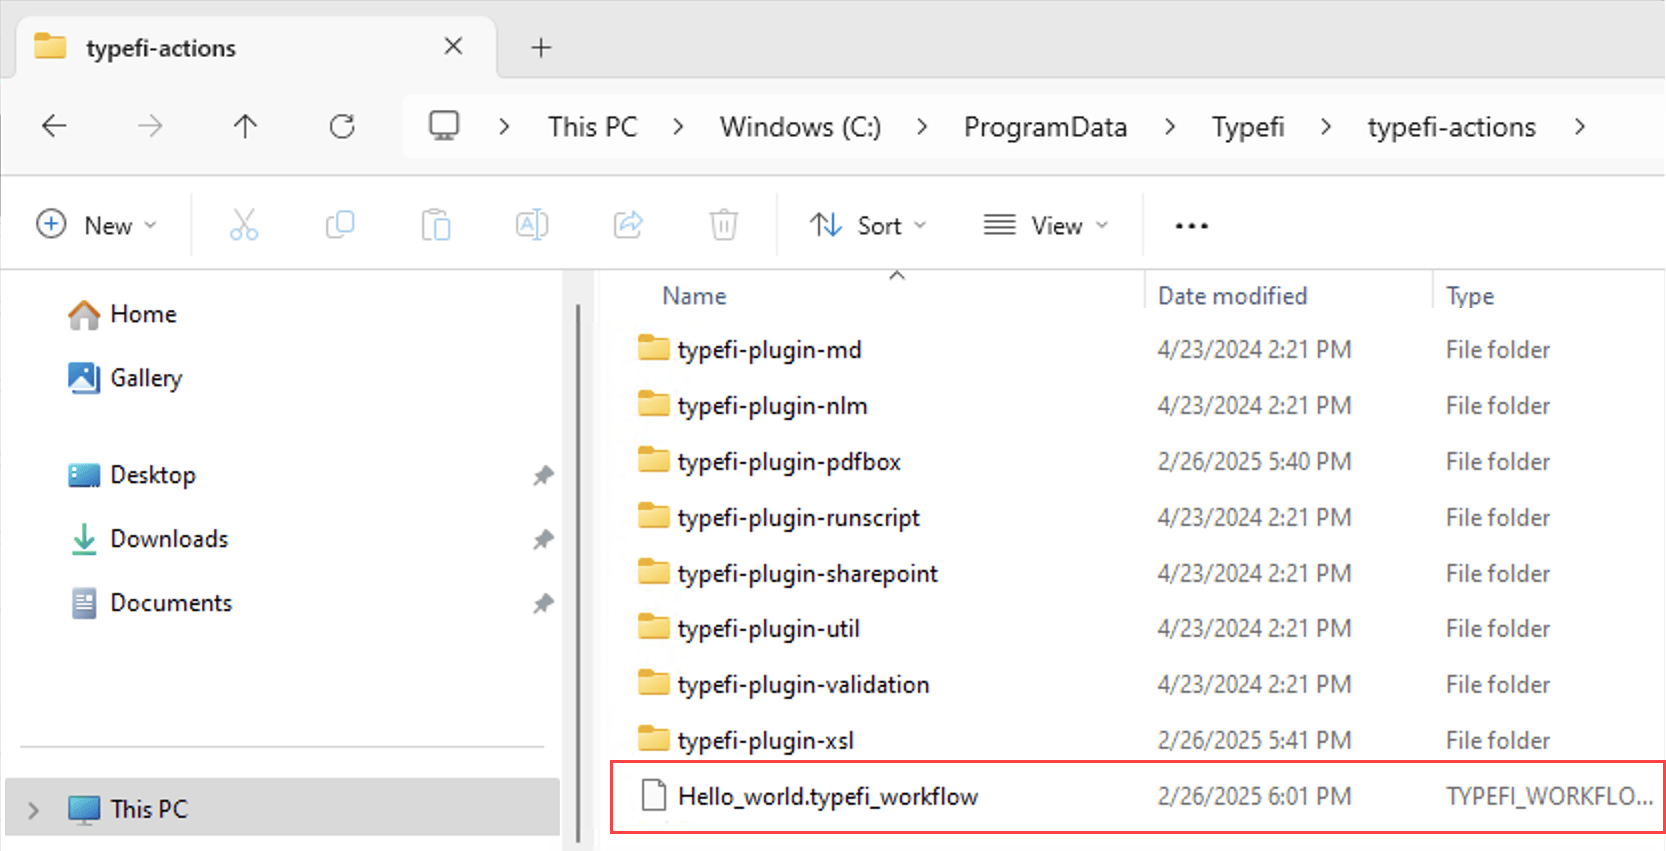Click the Hello_world.typefi_workflow file icon
This screenshot has height=851, width=1666.
tap(654, 795)
